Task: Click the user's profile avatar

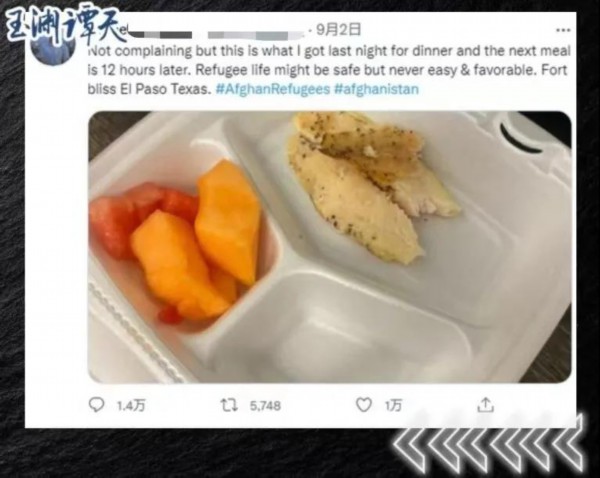Action: point(54,48)
